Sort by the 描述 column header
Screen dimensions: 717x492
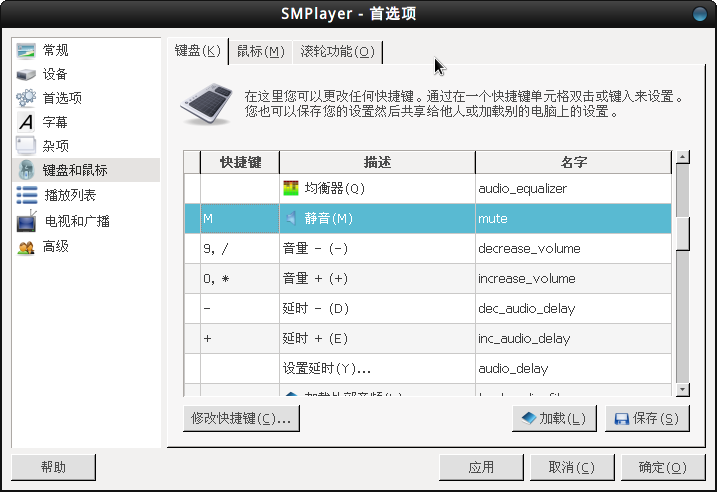click(377, 162)
